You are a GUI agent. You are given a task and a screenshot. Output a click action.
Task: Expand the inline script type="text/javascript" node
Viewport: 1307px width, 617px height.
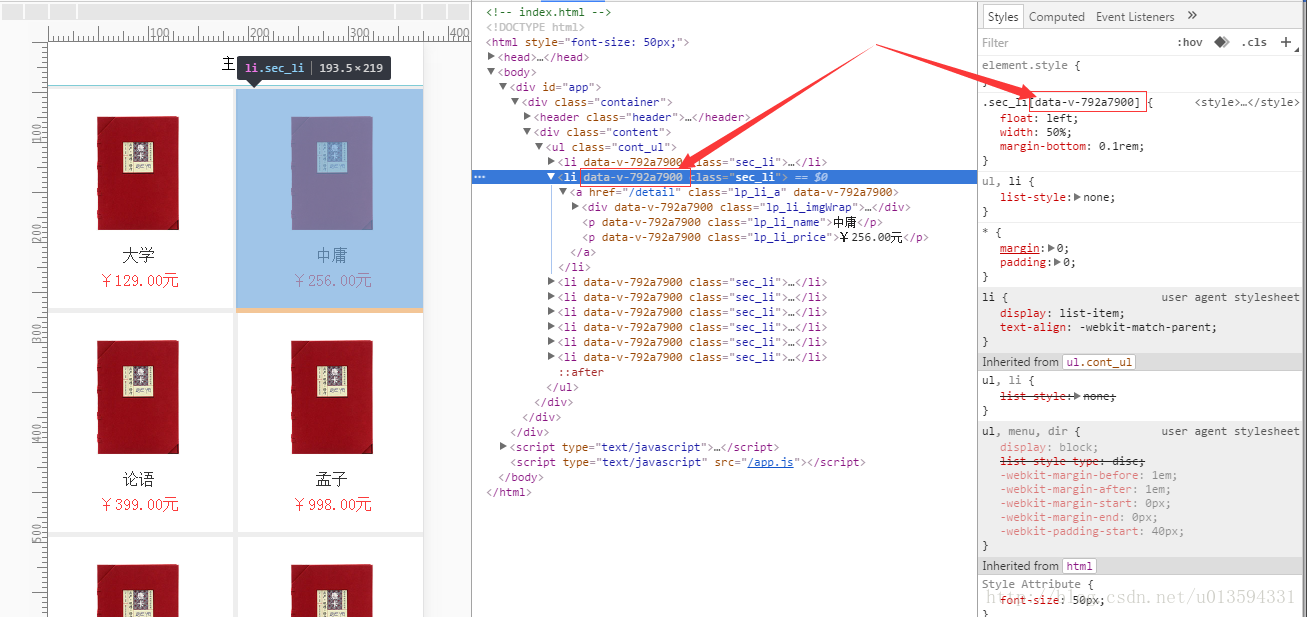coord(503,447)
